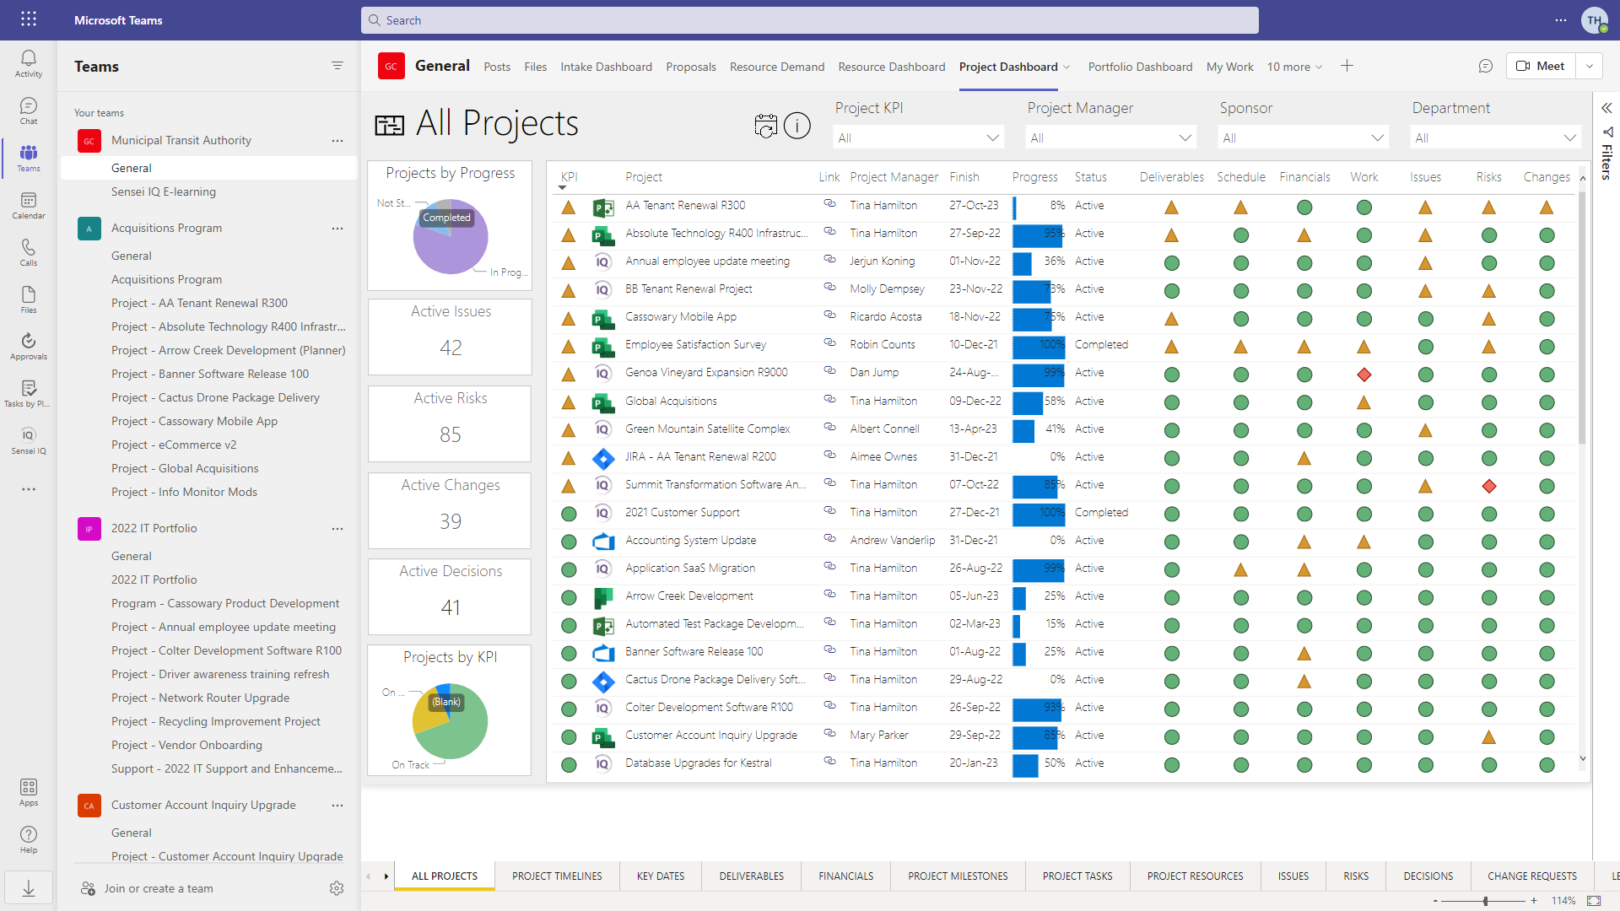Click progress bar of Absolute Technology R400 row

click(x=1038, y=236)
